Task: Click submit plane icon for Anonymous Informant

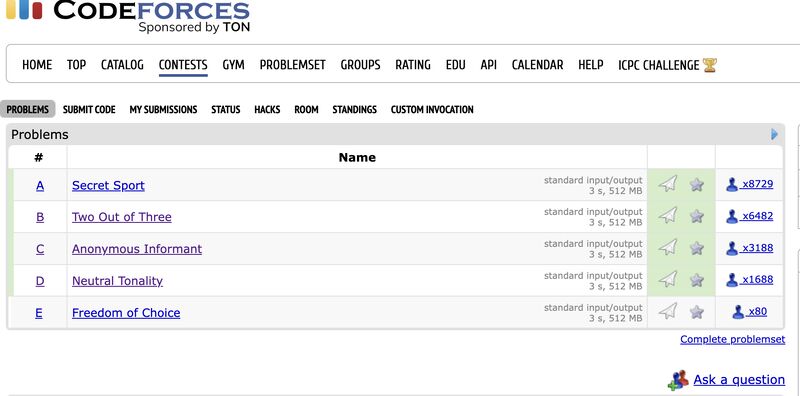Action: coord(667,248)
